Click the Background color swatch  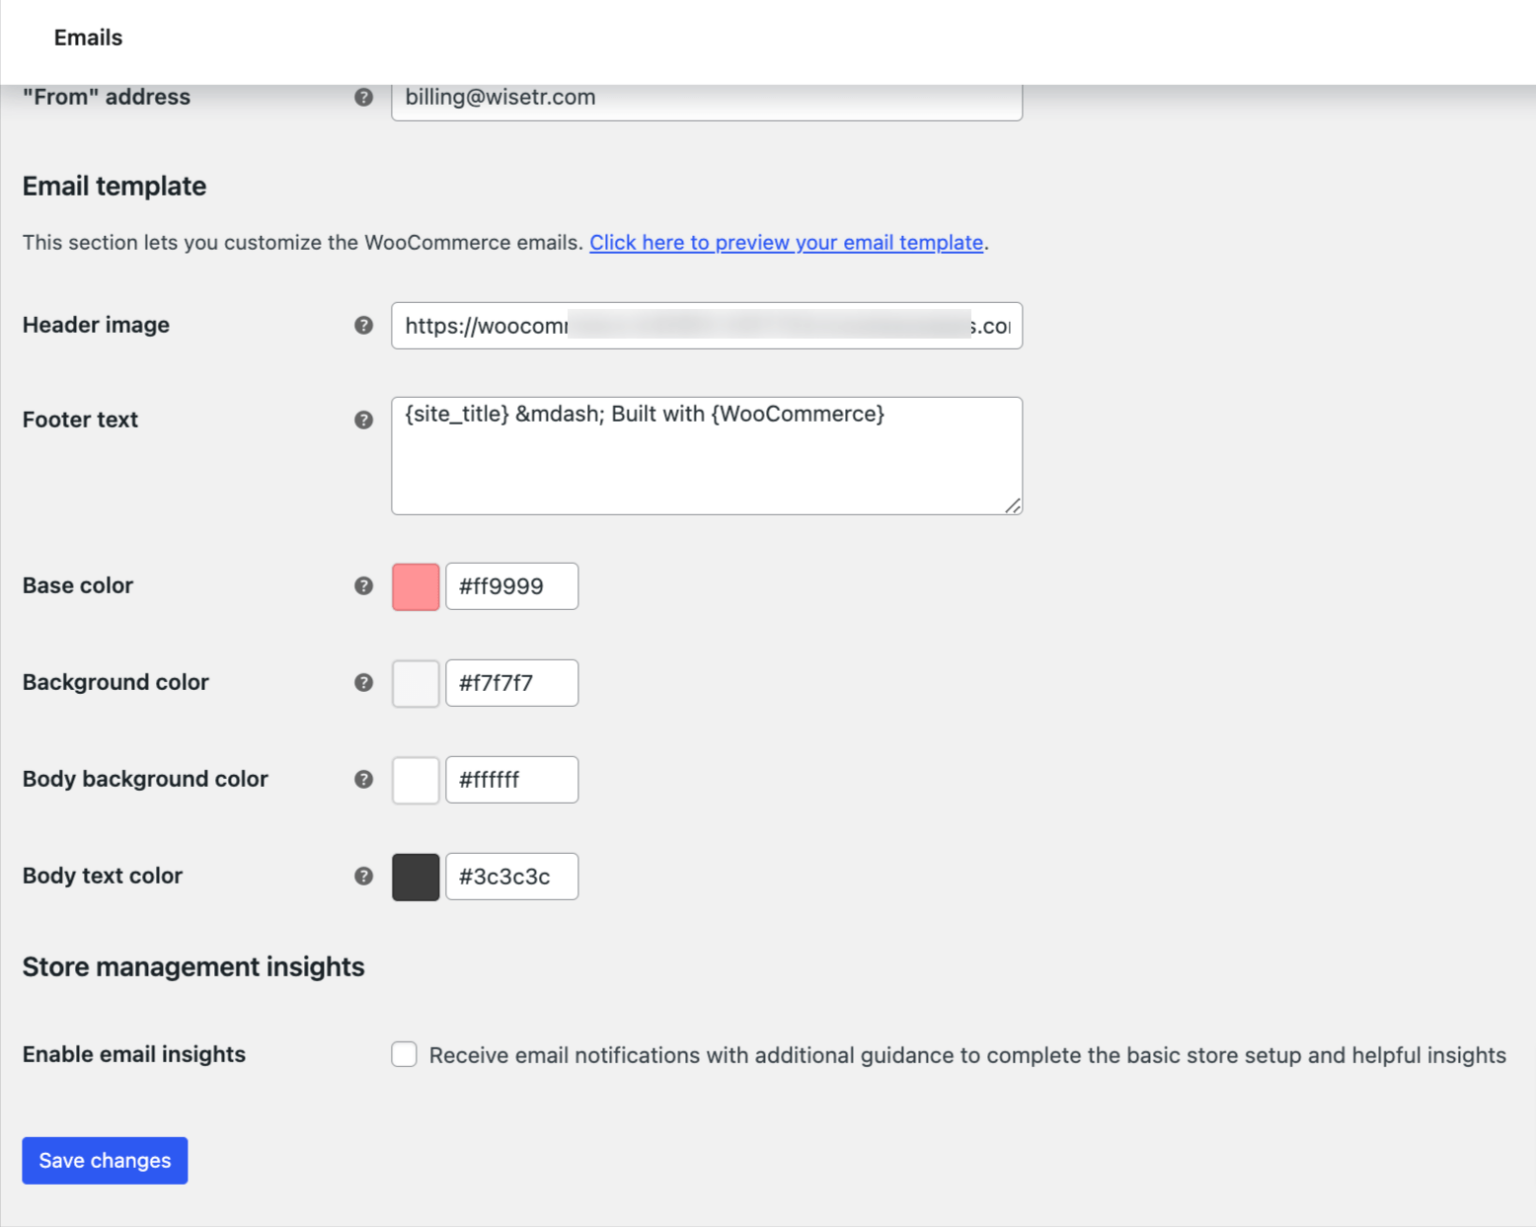(415, 682)
